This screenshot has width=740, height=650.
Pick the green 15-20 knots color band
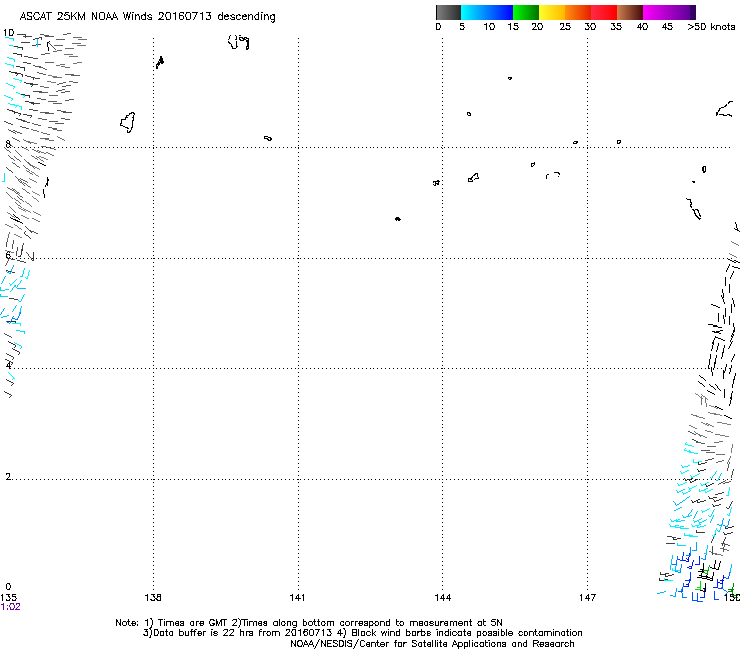[x=526, y=12]
